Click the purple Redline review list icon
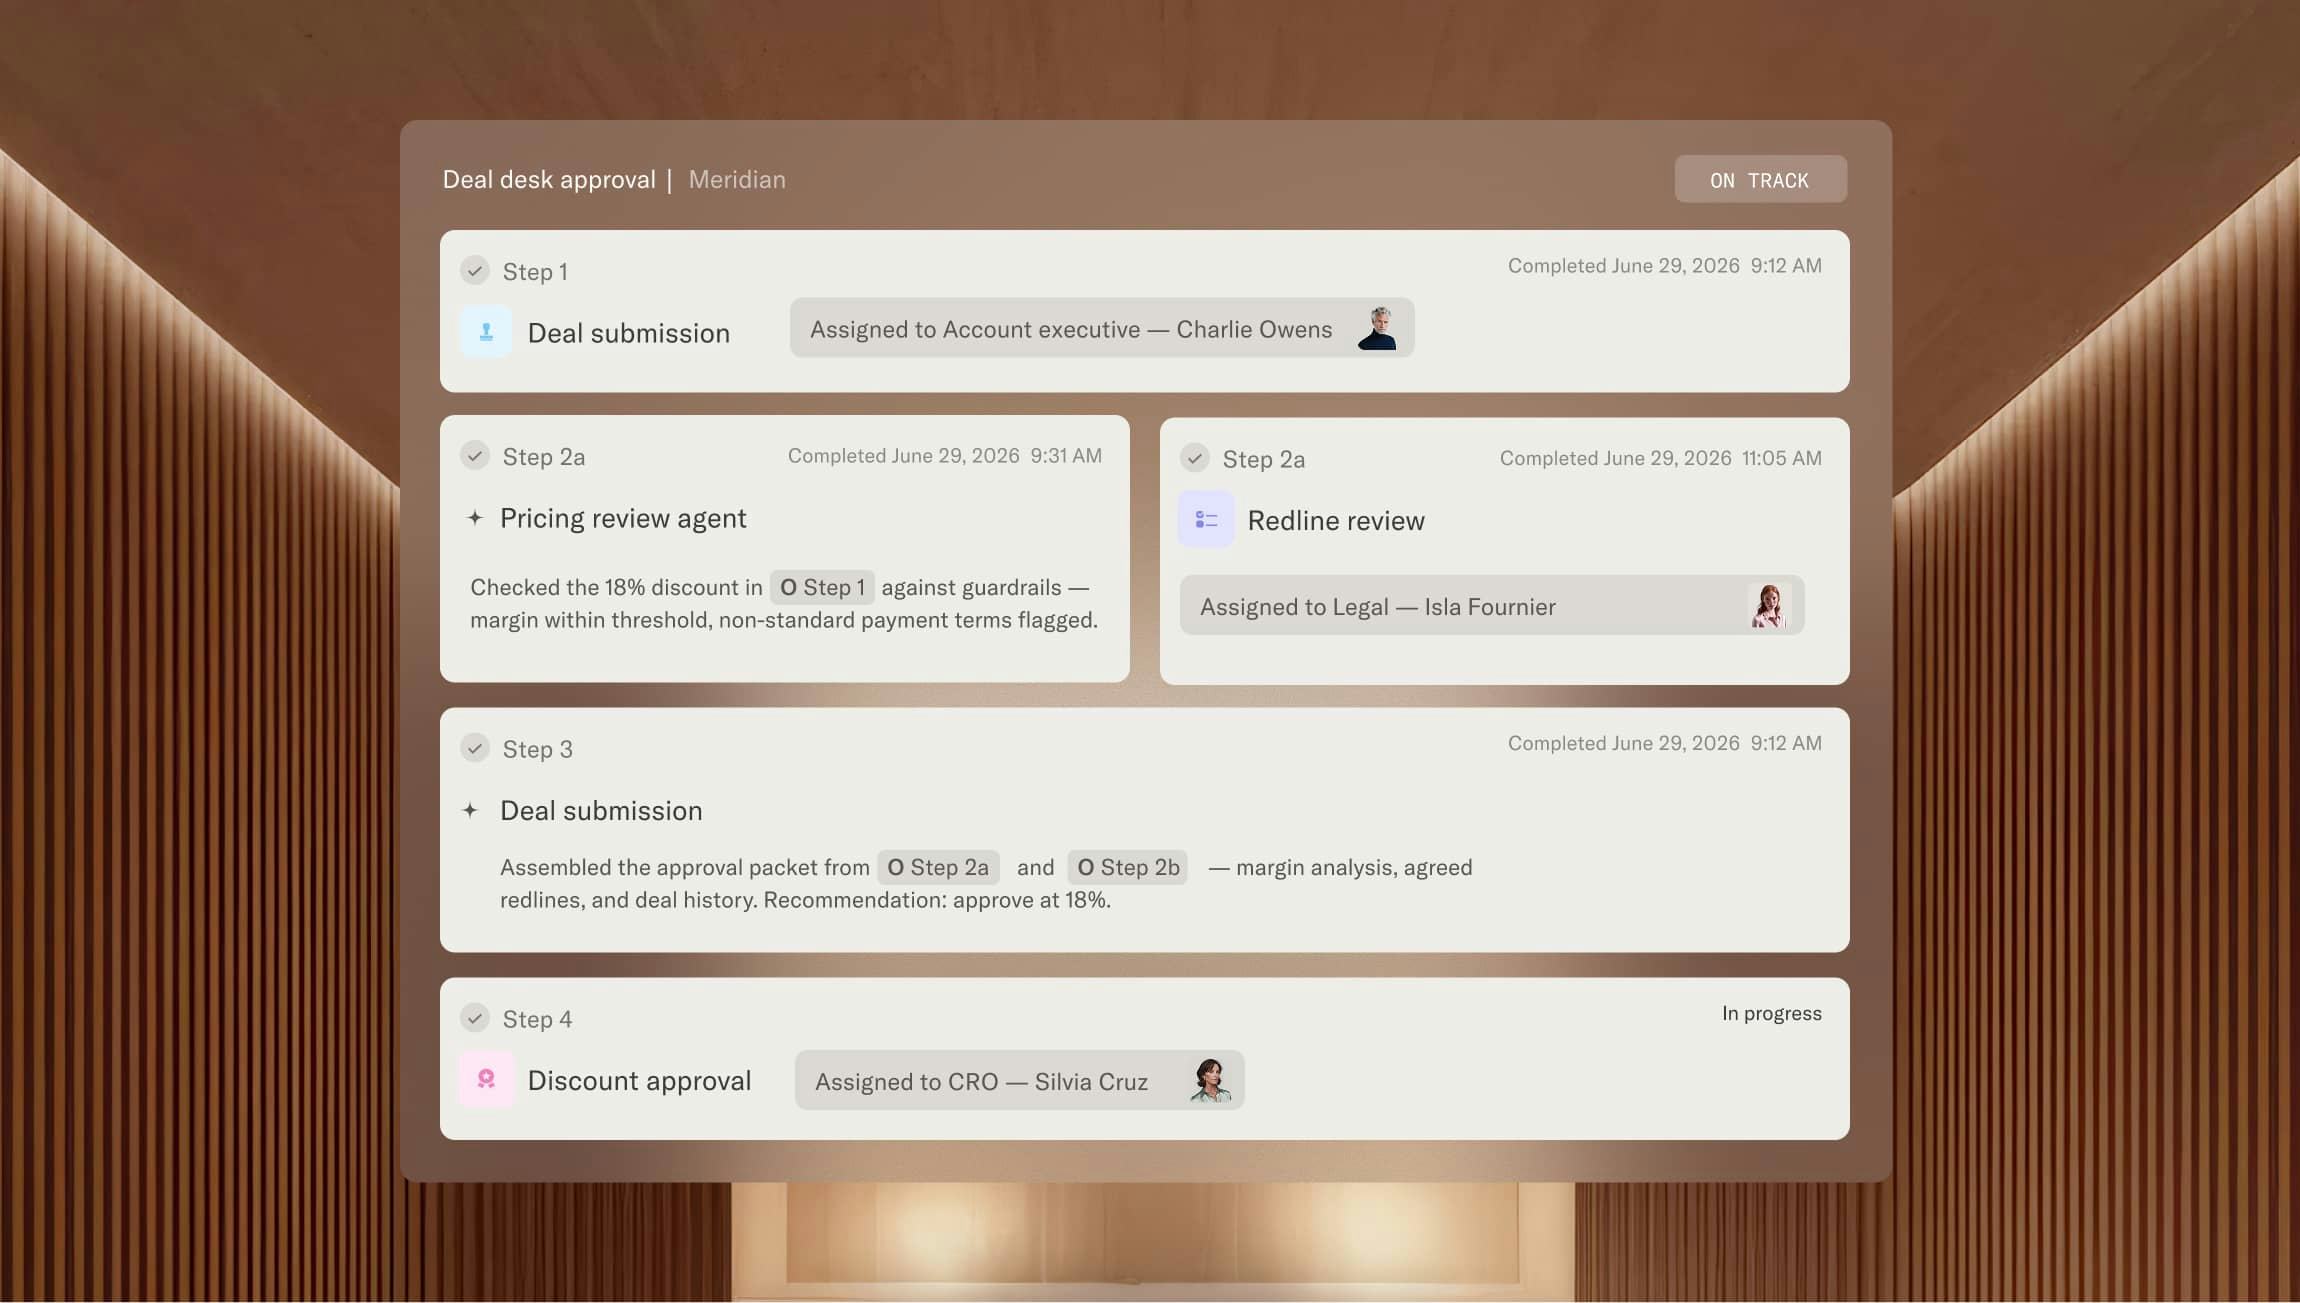Screen dimensions: 2300x1303 coord(1206,520)
